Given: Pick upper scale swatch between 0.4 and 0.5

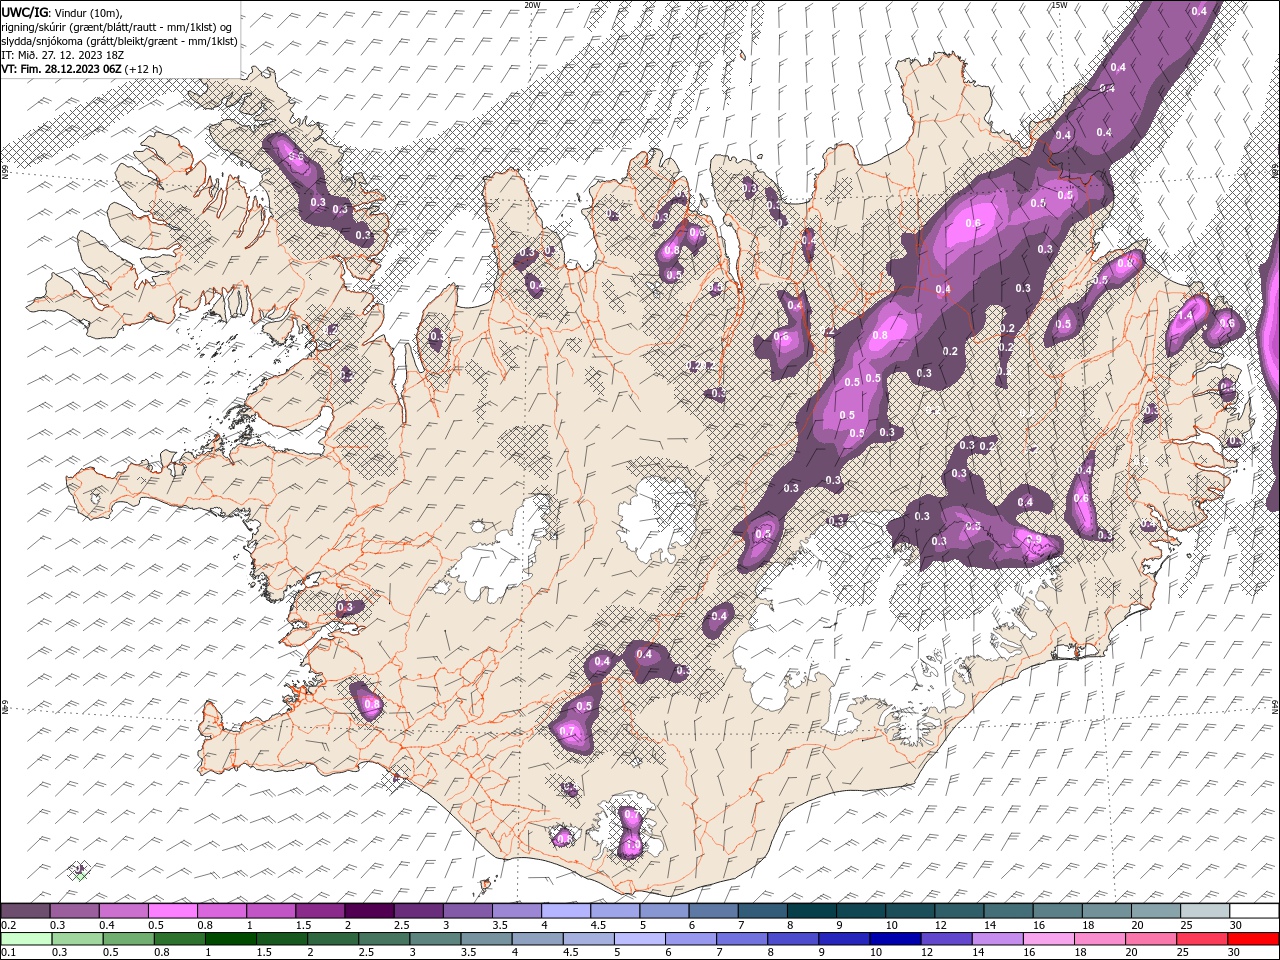Looking at the screenshot, I should [124, 910].
